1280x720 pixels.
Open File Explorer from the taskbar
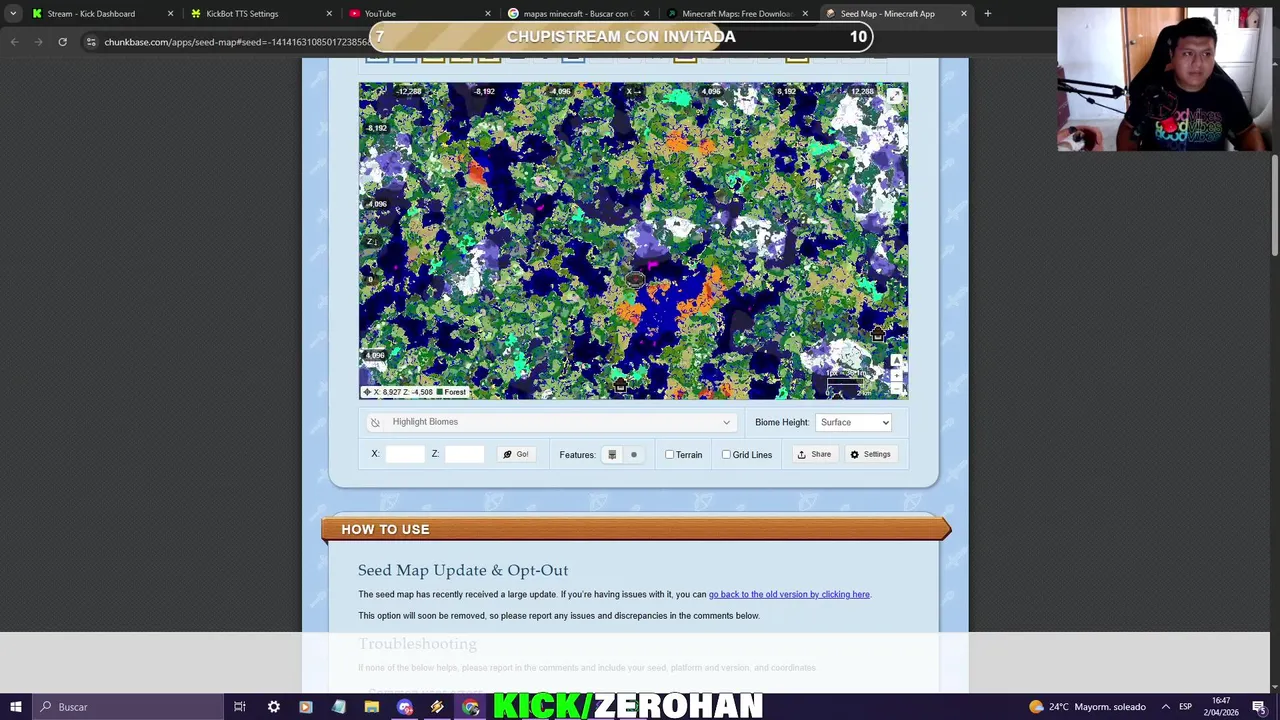pos(372,707)
